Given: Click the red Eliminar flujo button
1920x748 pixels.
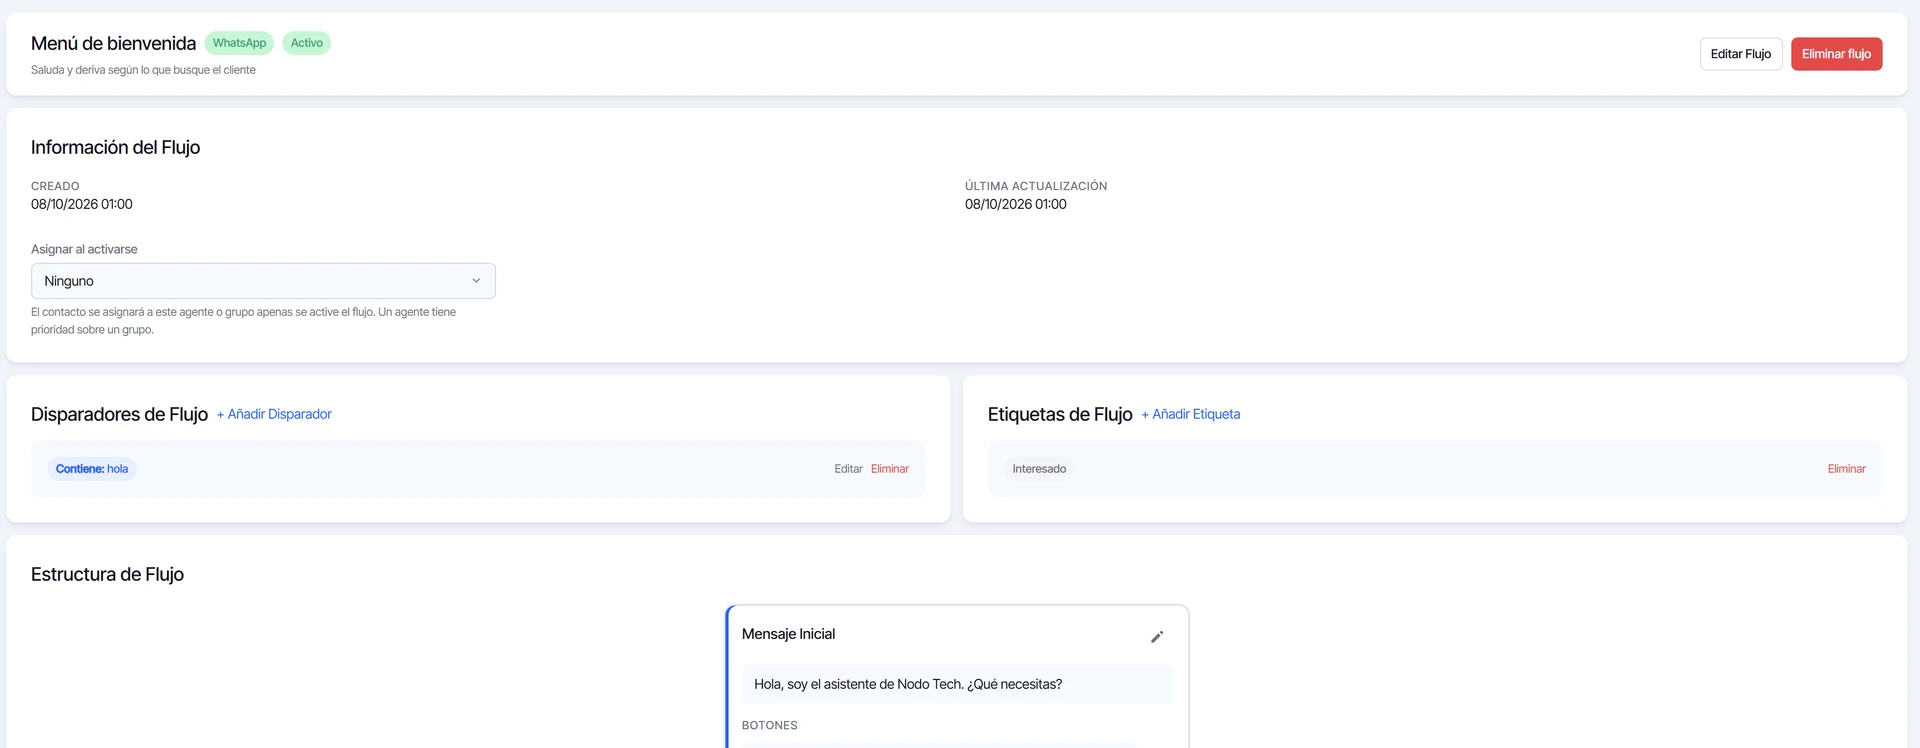Looking at the screenshot, I should point(1836,54).
